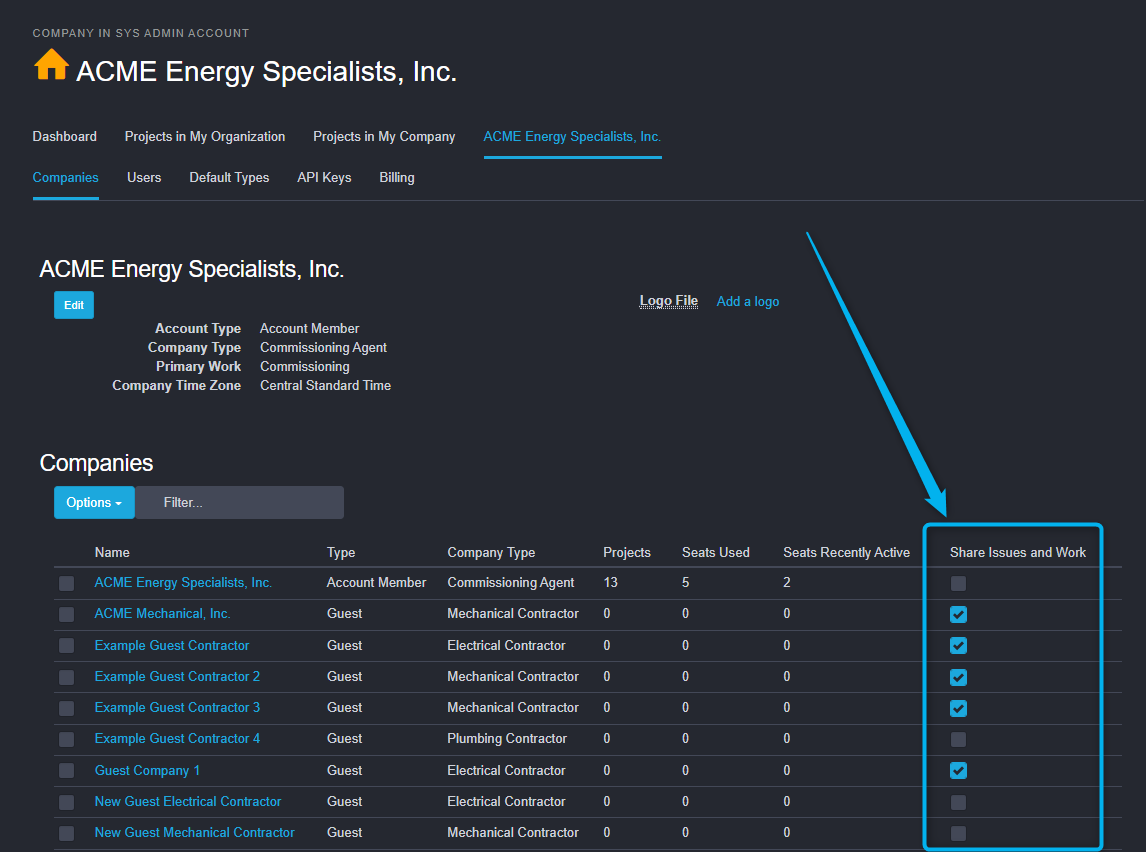1146x852 pixels.
Task: Select the row checkbox for ACME Mechanical, Inc.
Action: (66, 614)
